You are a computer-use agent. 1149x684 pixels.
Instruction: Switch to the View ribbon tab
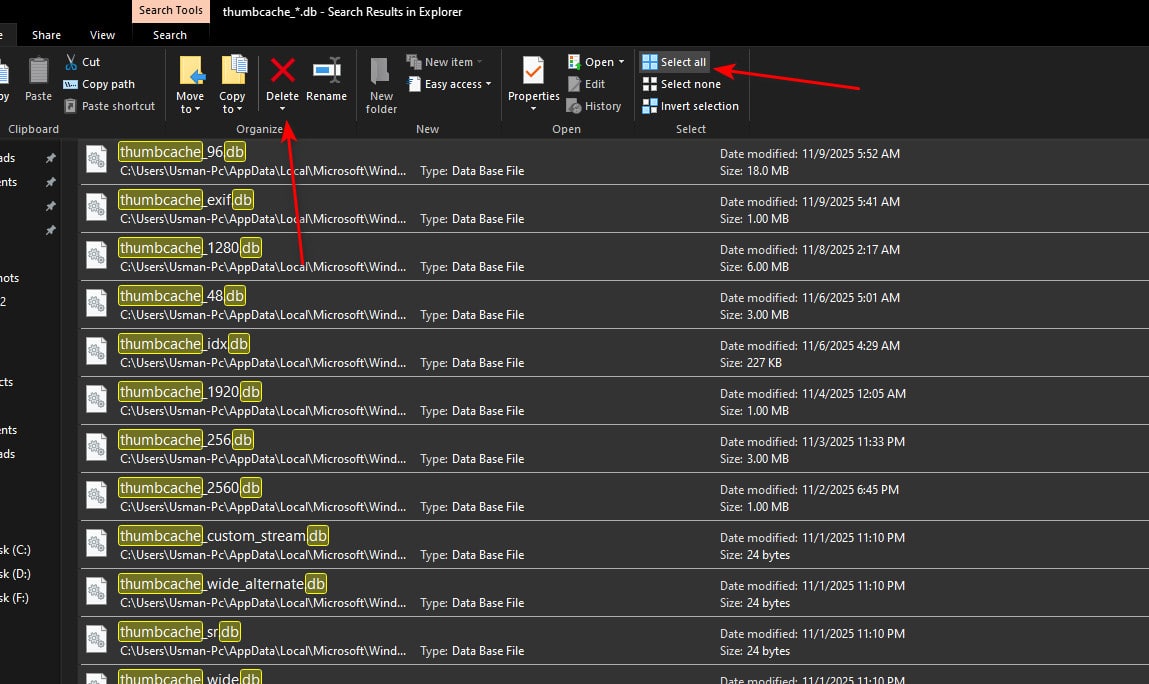[x=103, y=35]
